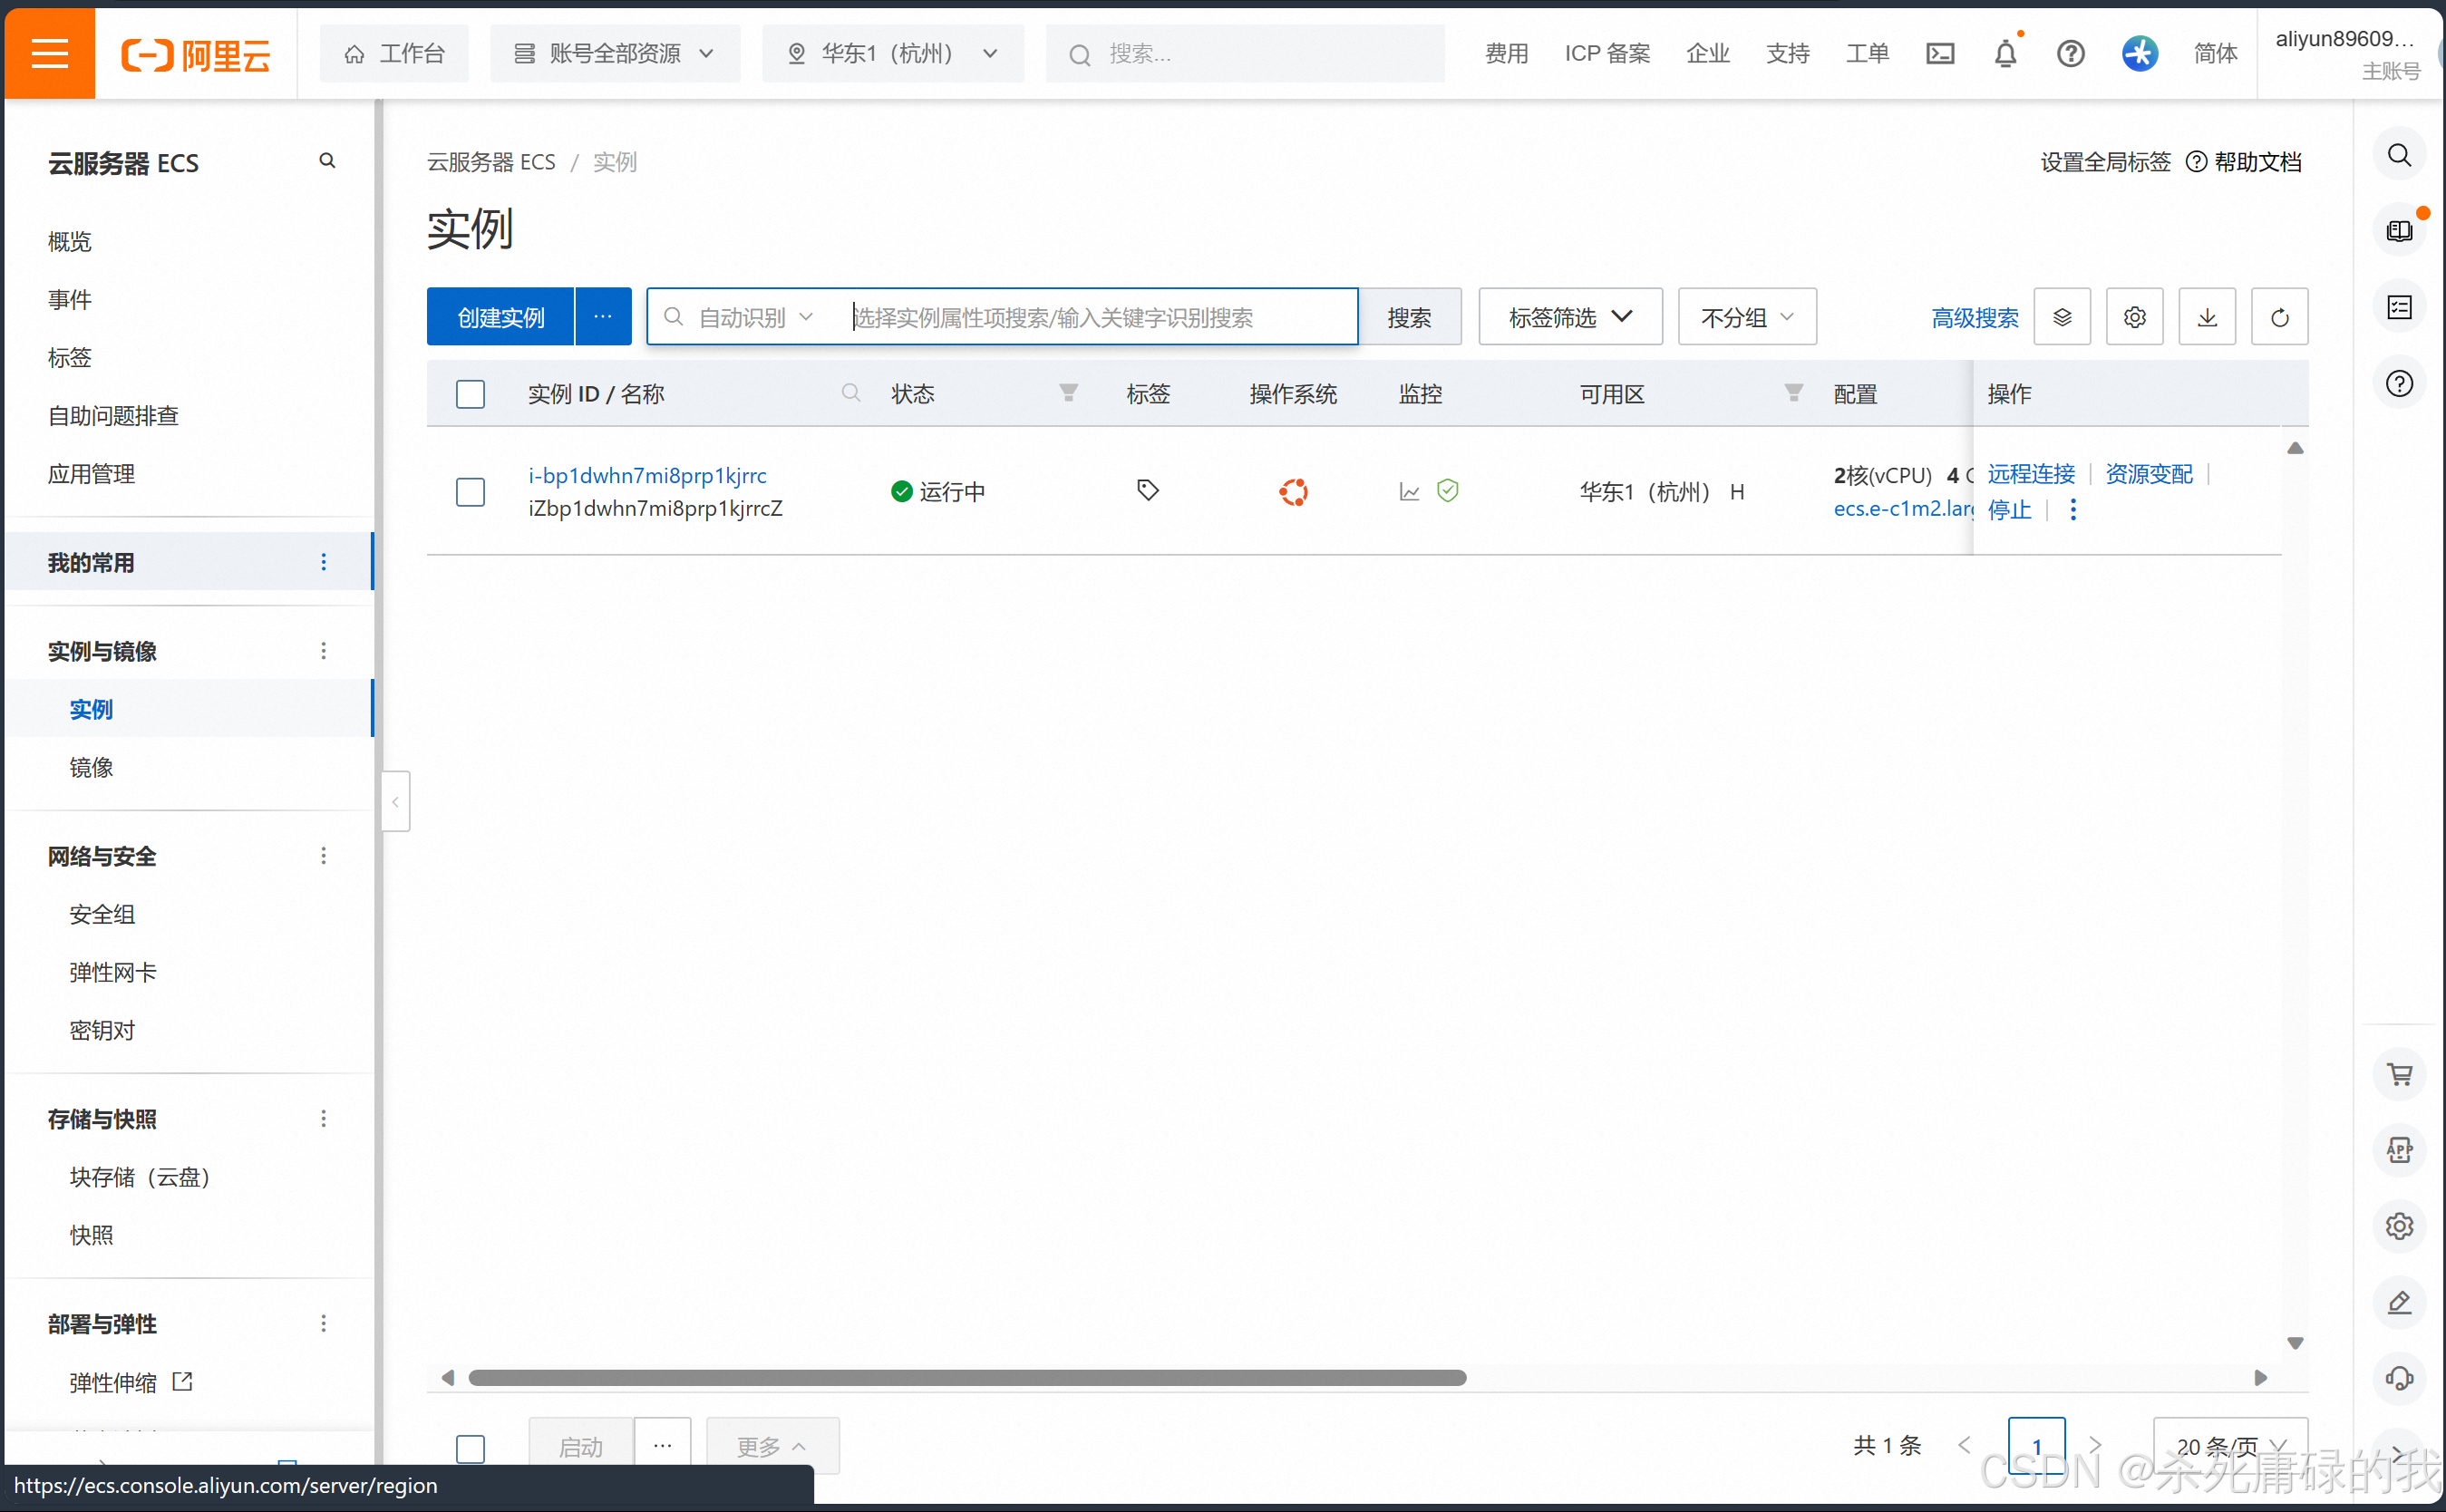Open the account resources dropdown
Image resolution: width=2446 pixels, height=1512 pixels.
(615, 54)
